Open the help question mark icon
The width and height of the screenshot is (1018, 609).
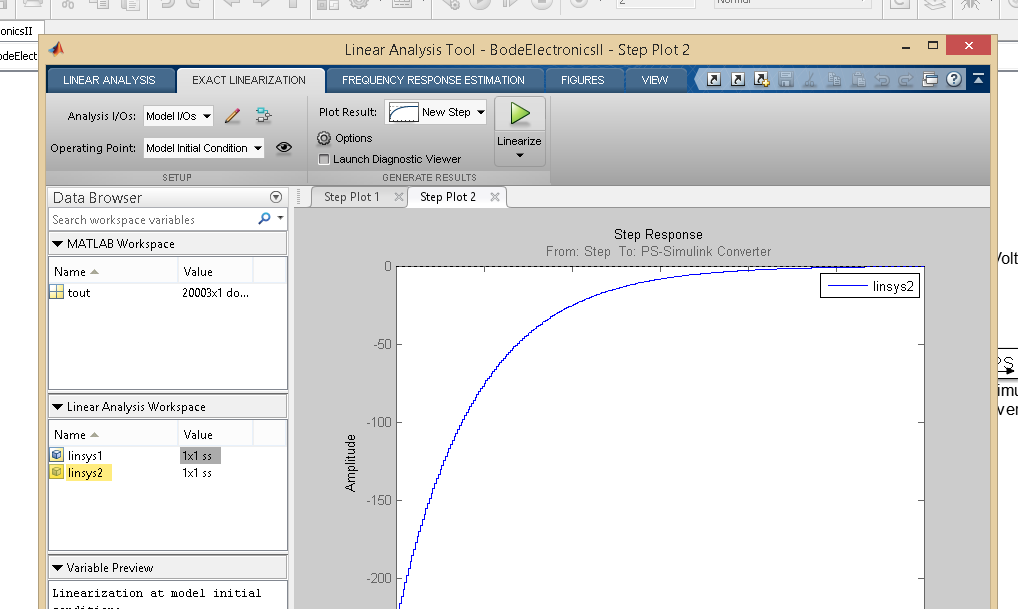954,80
